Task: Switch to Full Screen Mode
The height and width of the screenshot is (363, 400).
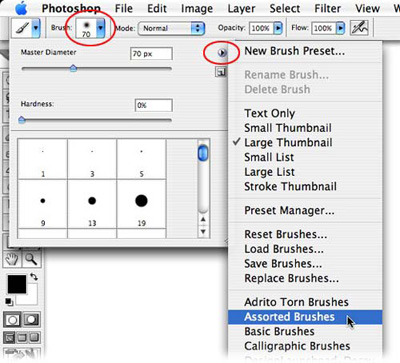Action: pos(34,338)
